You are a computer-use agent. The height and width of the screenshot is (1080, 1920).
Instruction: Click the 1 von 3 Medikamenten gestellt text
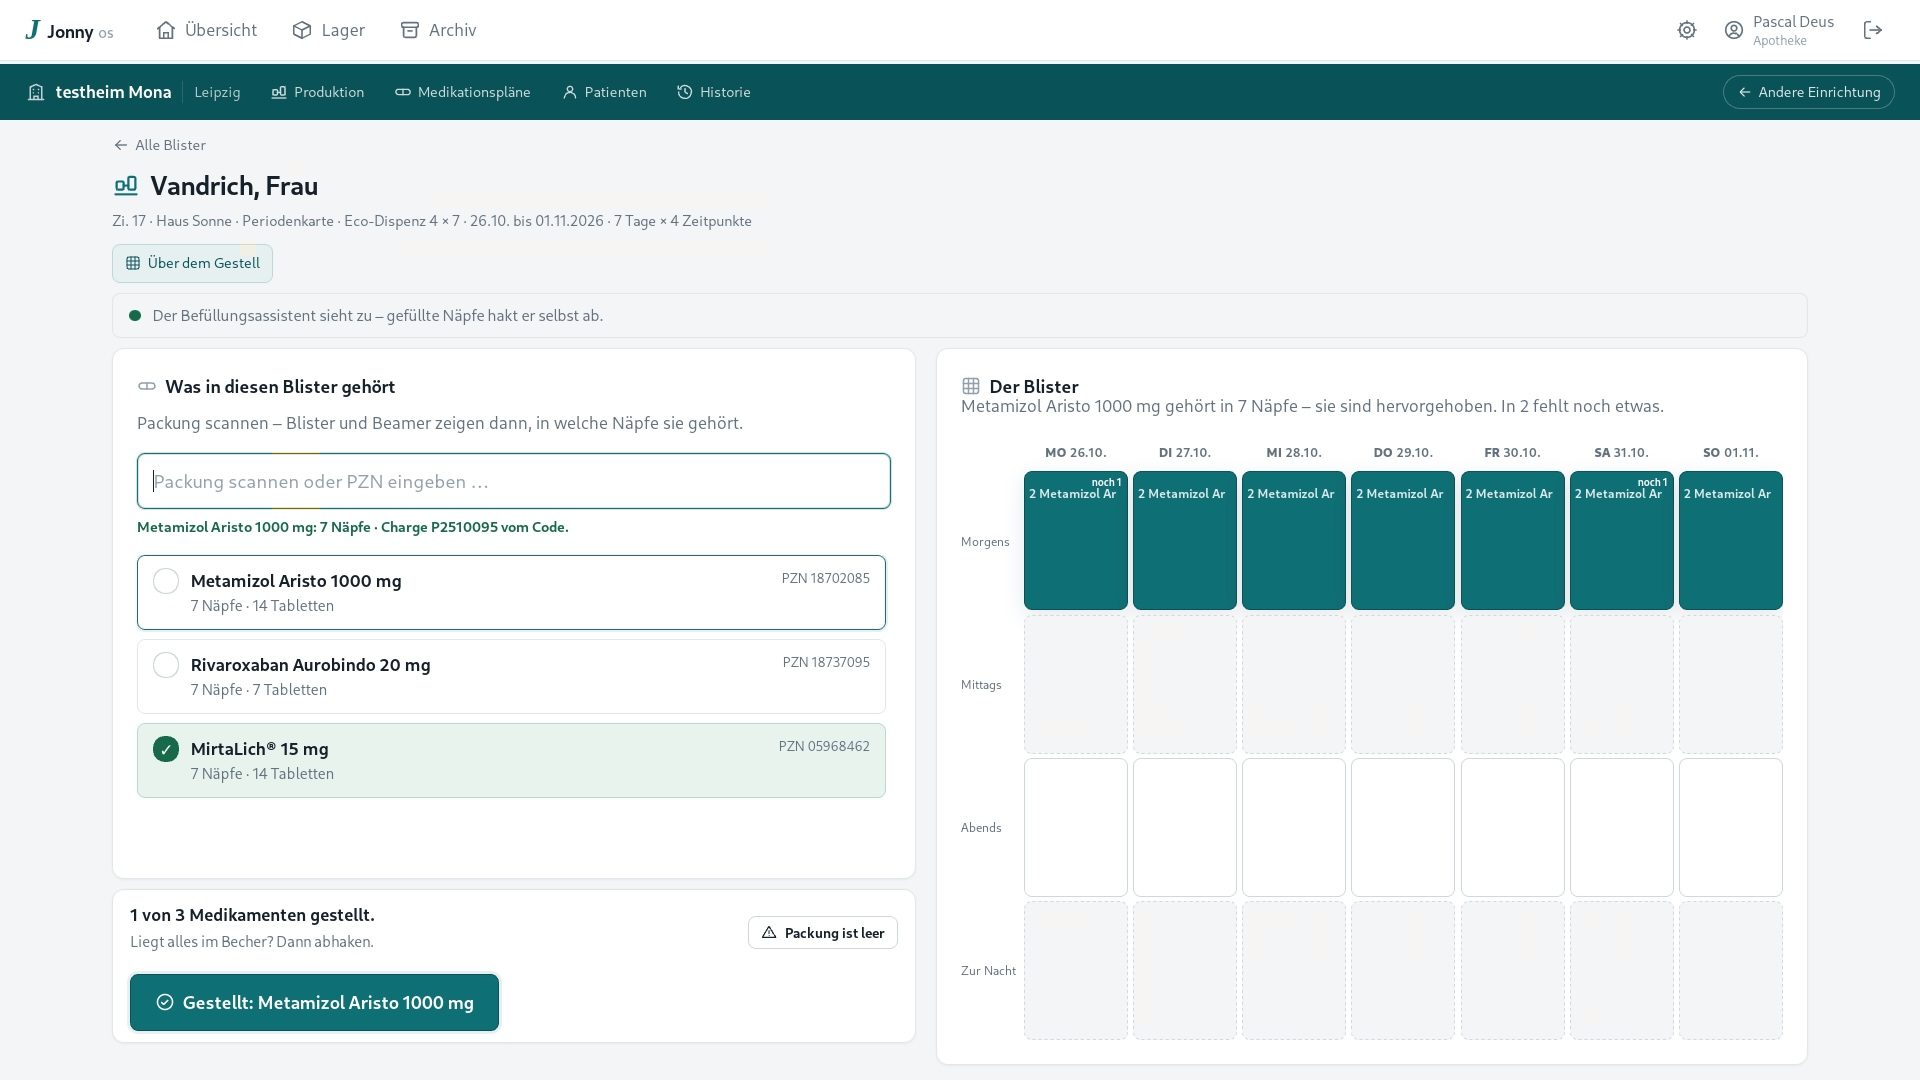(x=252, y=915)
